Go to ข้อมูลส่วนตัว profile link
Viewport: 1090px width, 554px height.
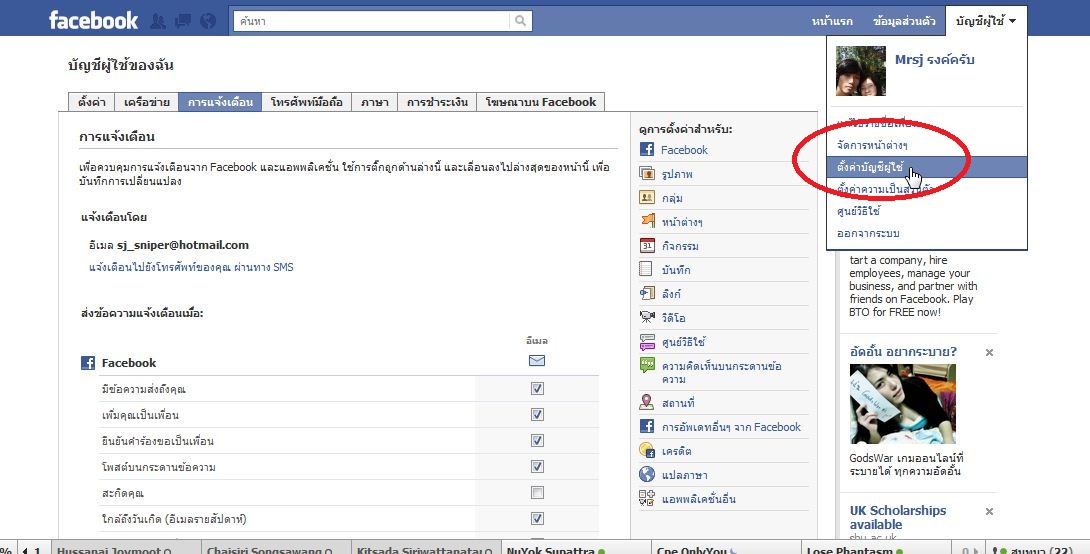coord(904,21)
